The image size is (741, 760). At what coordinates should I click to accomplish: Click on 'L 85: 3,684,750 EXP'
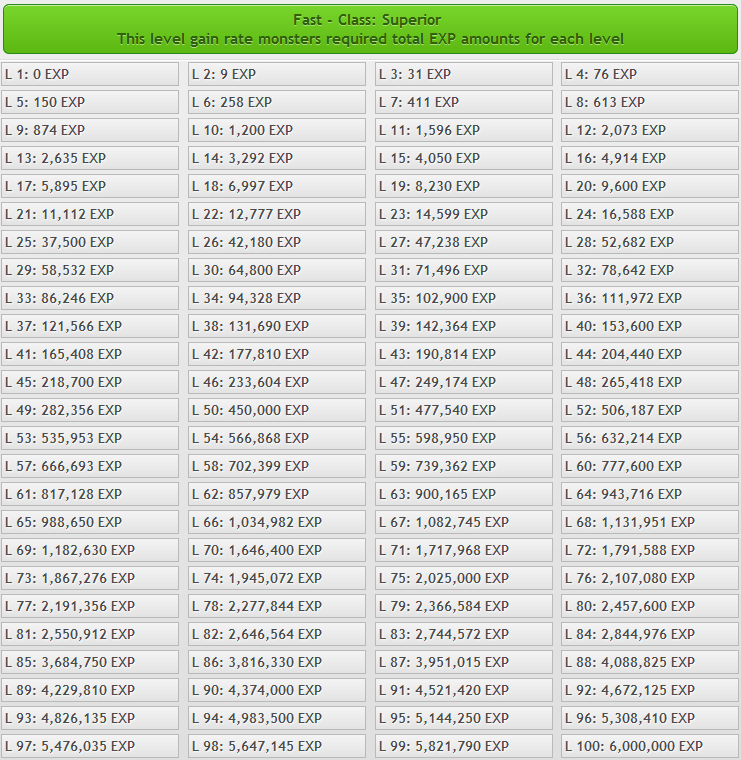click(90, 662)
